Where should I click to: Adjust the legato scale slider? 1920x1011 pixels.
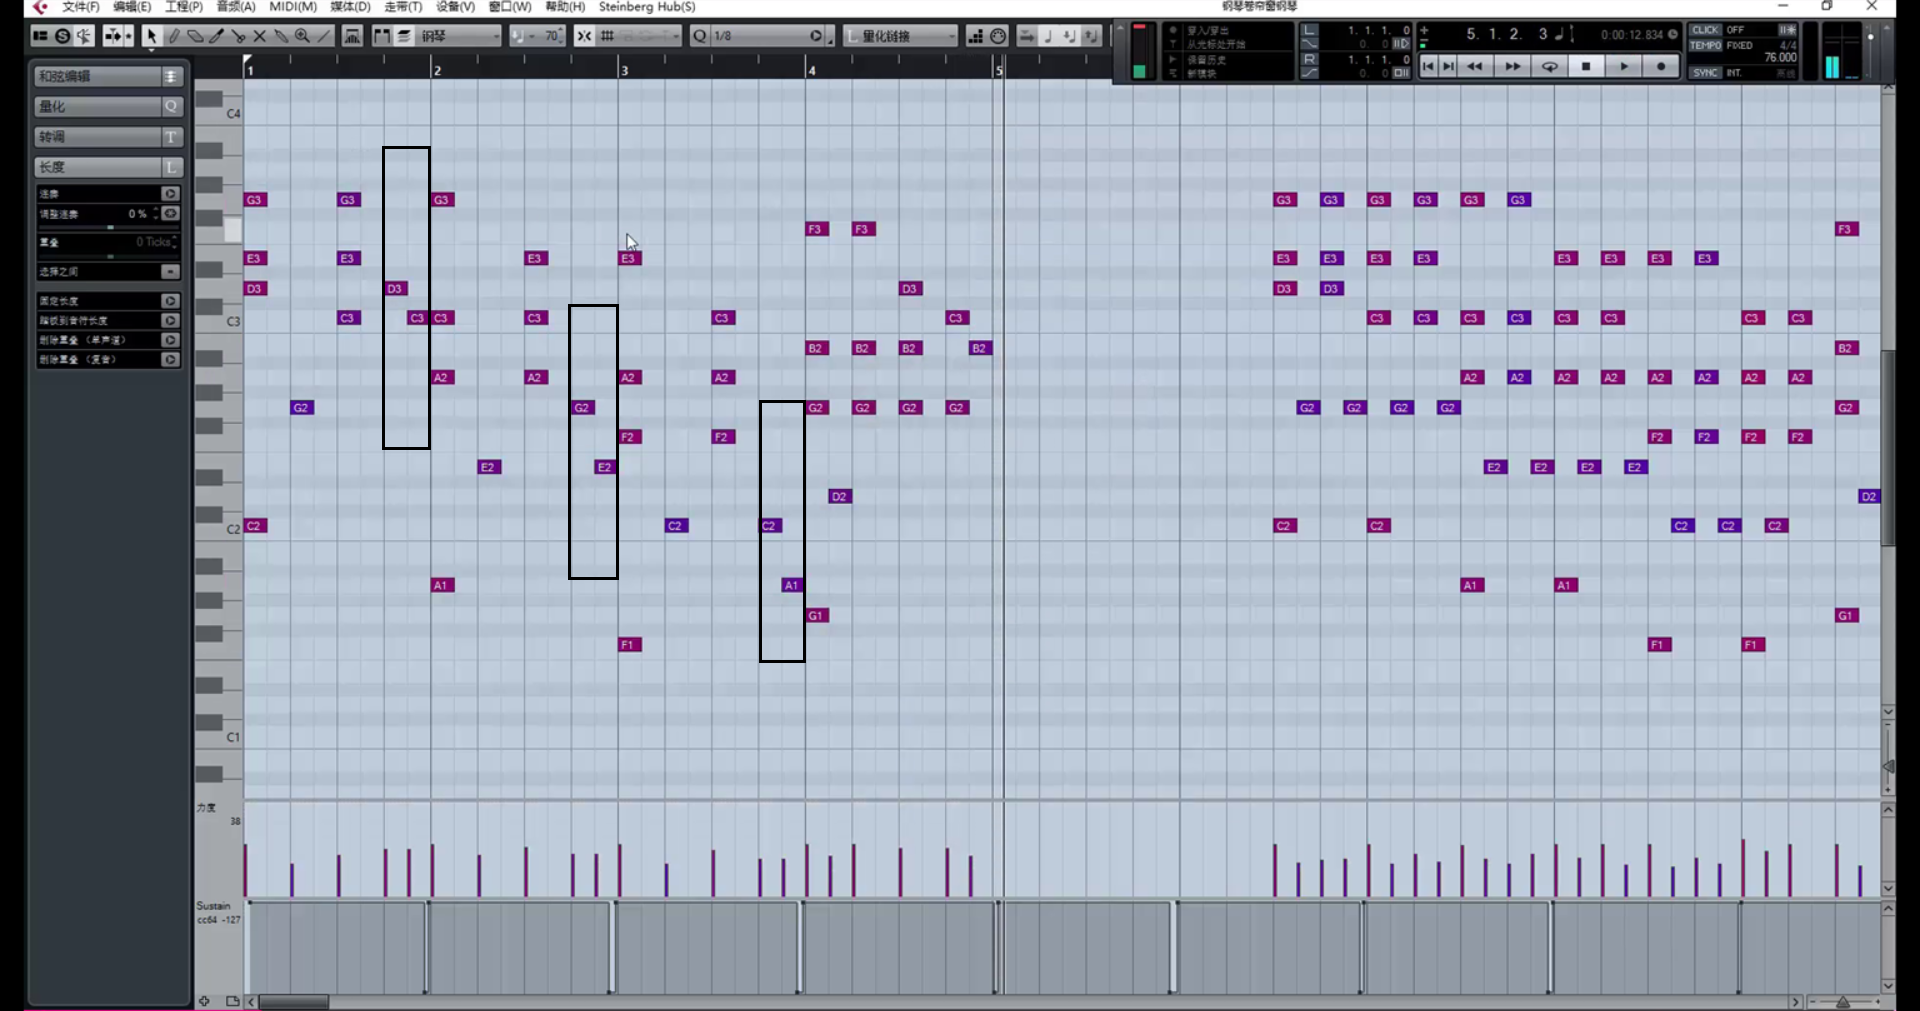click(x=110, y=228)
